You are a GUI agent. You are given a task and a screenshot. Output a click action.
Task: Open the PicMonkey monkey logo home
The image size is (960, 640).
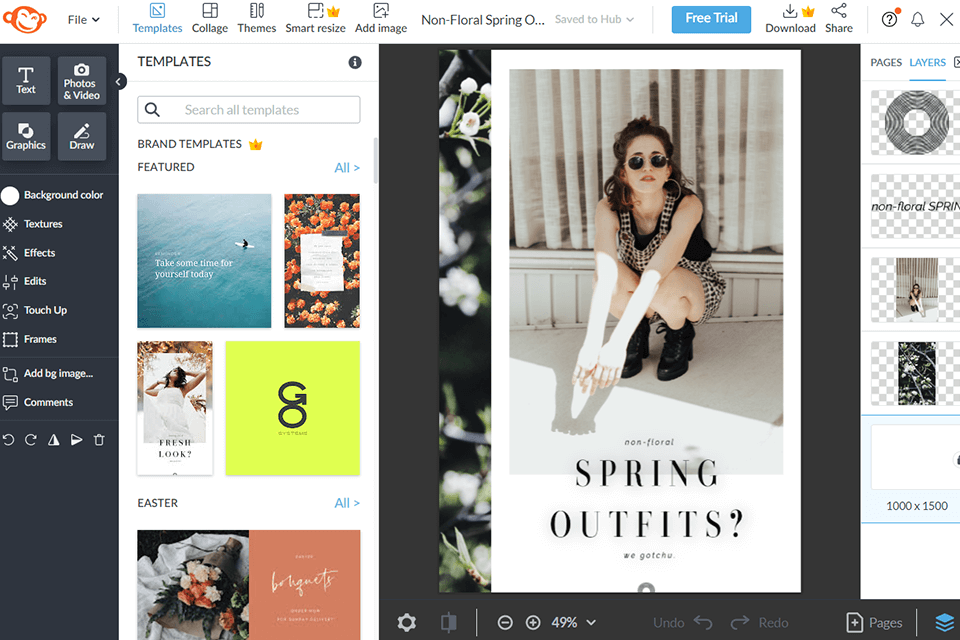point(24,19)
